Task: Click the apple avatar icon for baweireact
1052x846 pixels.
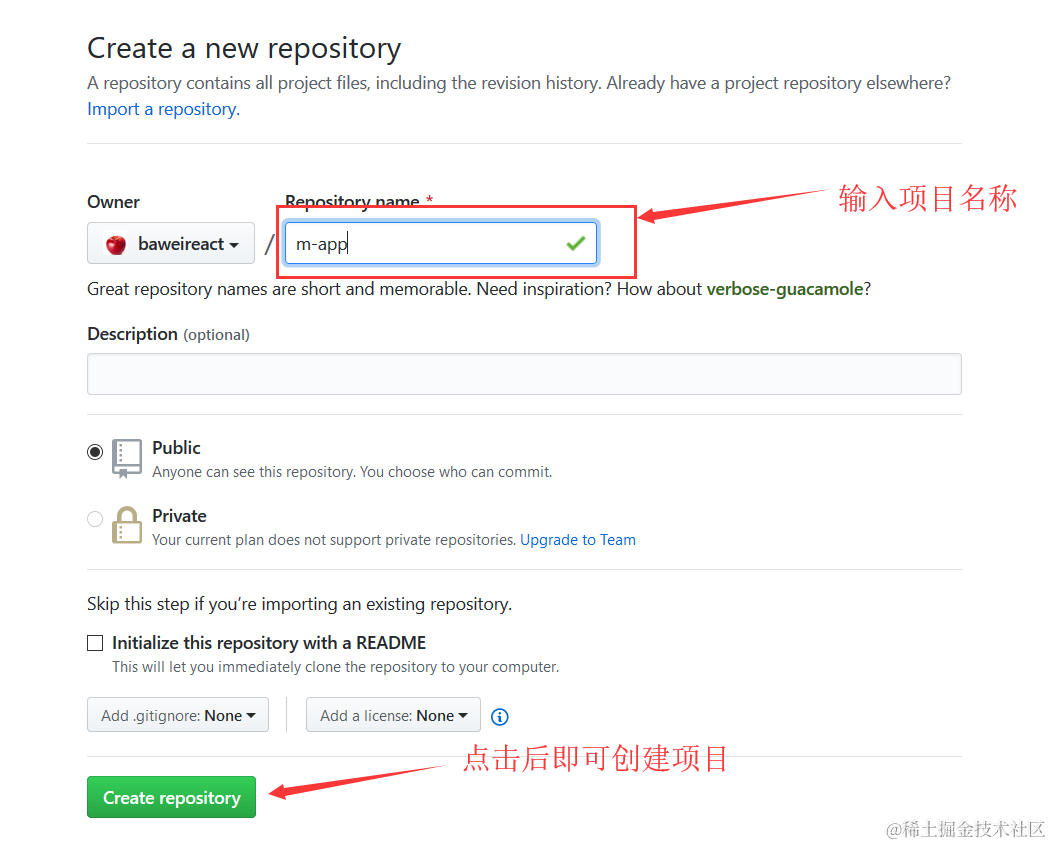Action: click(x=115, y=244)
